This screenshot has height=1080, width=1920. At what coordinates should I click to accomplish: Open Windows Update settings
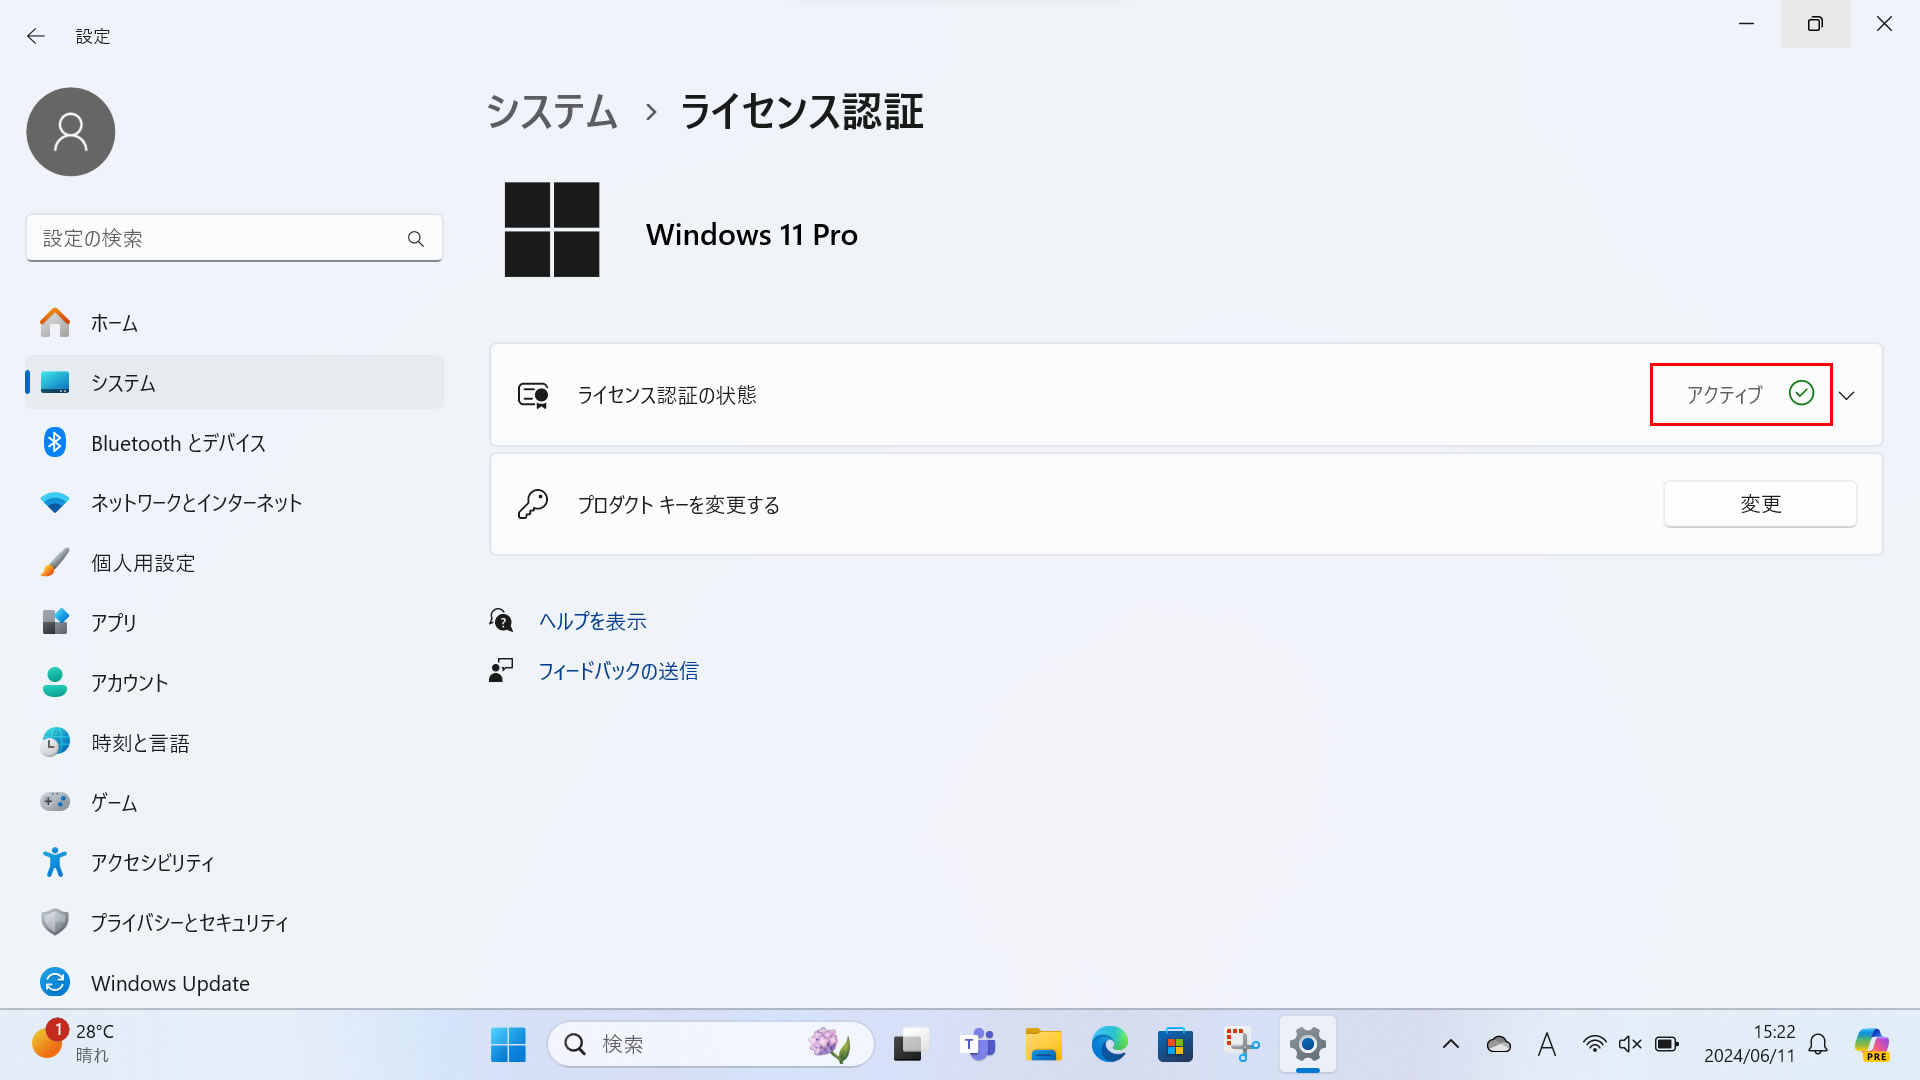[234, 983]
